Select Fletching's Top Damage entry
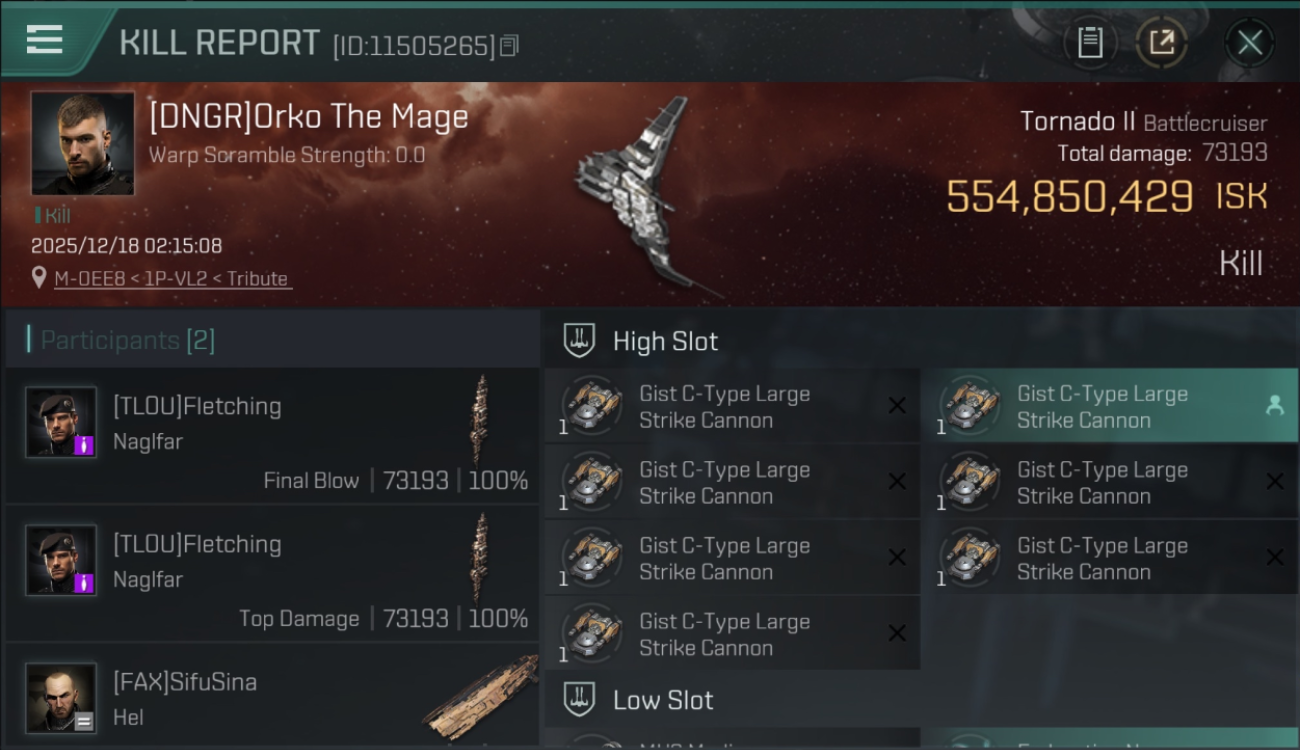This screenshot has width=1300, height=750. (x=271, y=573)
